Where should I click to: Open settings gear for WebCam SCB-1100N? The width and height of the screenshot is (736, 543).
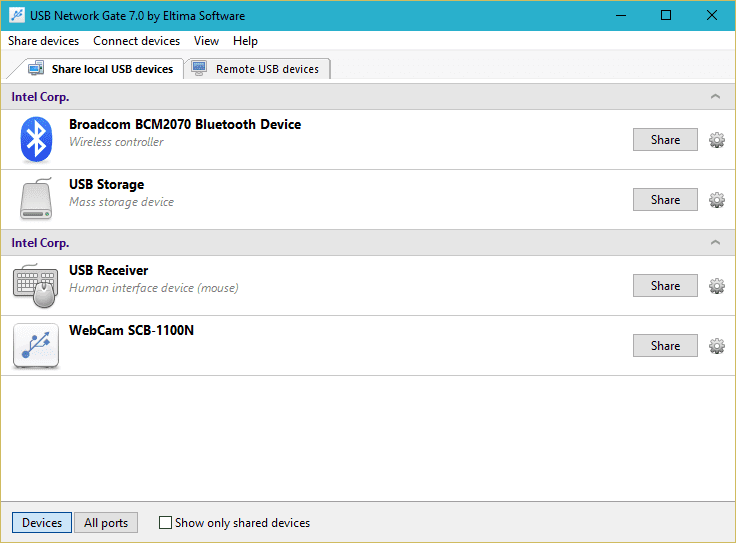click(716, 346)
